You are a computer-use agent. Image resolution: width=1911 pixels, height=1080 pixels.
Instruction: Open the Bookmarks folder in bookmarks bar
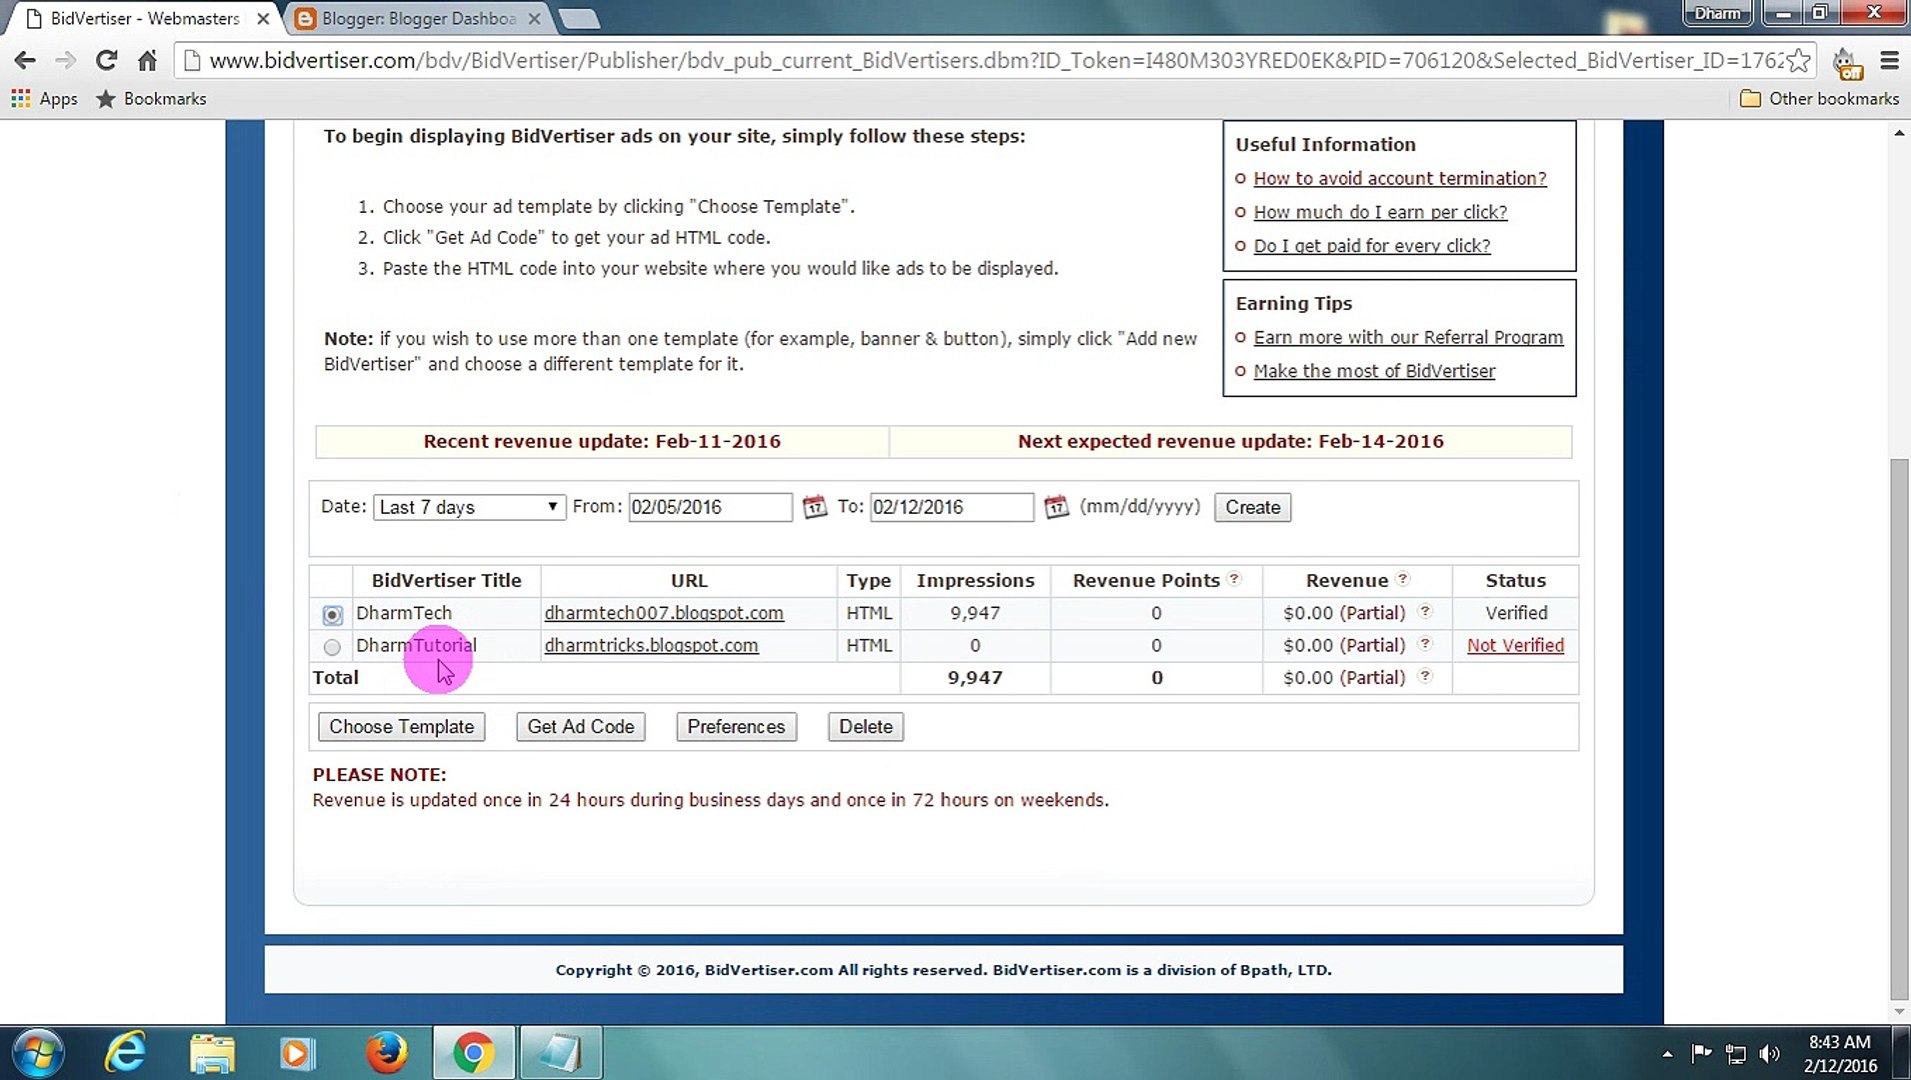click(x=152, y=99)
